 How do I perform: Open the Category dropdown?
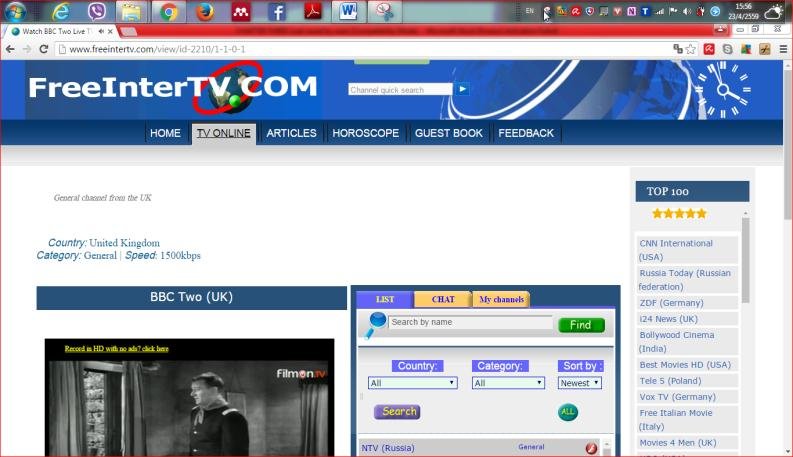point(508,383)
